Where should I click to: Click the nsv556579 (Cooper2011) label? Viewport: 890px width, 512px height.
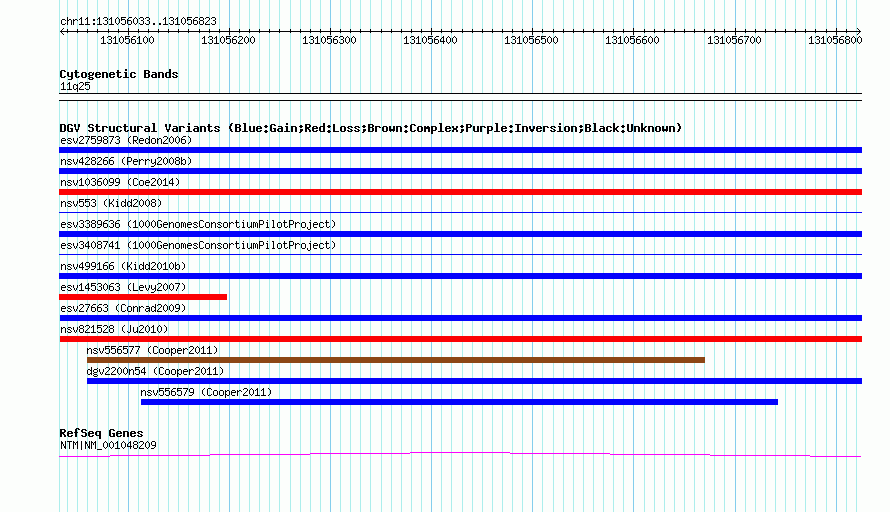tap(206, 392)
